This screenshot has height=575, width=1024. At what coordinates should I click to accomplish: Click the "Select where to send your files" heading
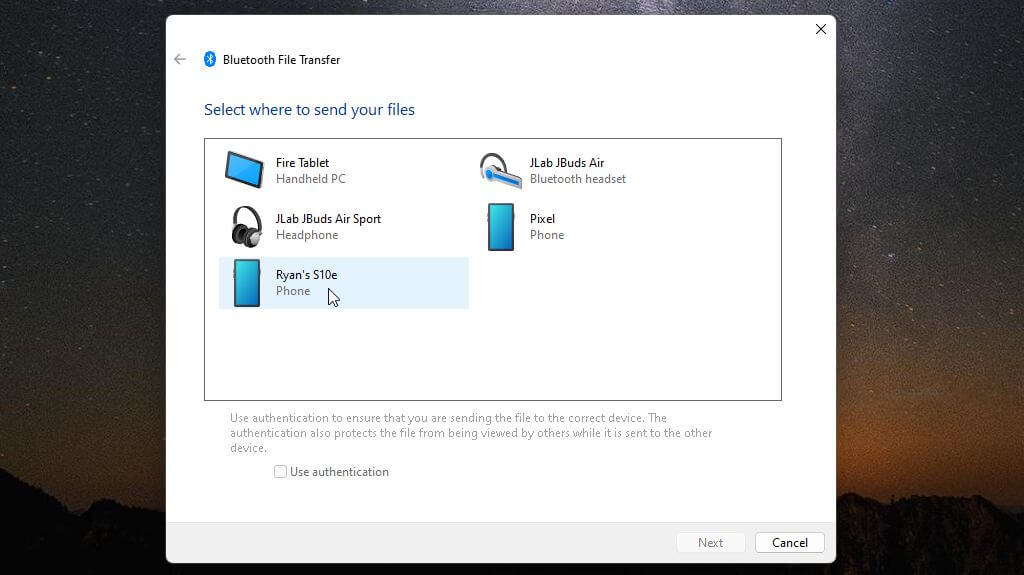click(x=310, y=109)
